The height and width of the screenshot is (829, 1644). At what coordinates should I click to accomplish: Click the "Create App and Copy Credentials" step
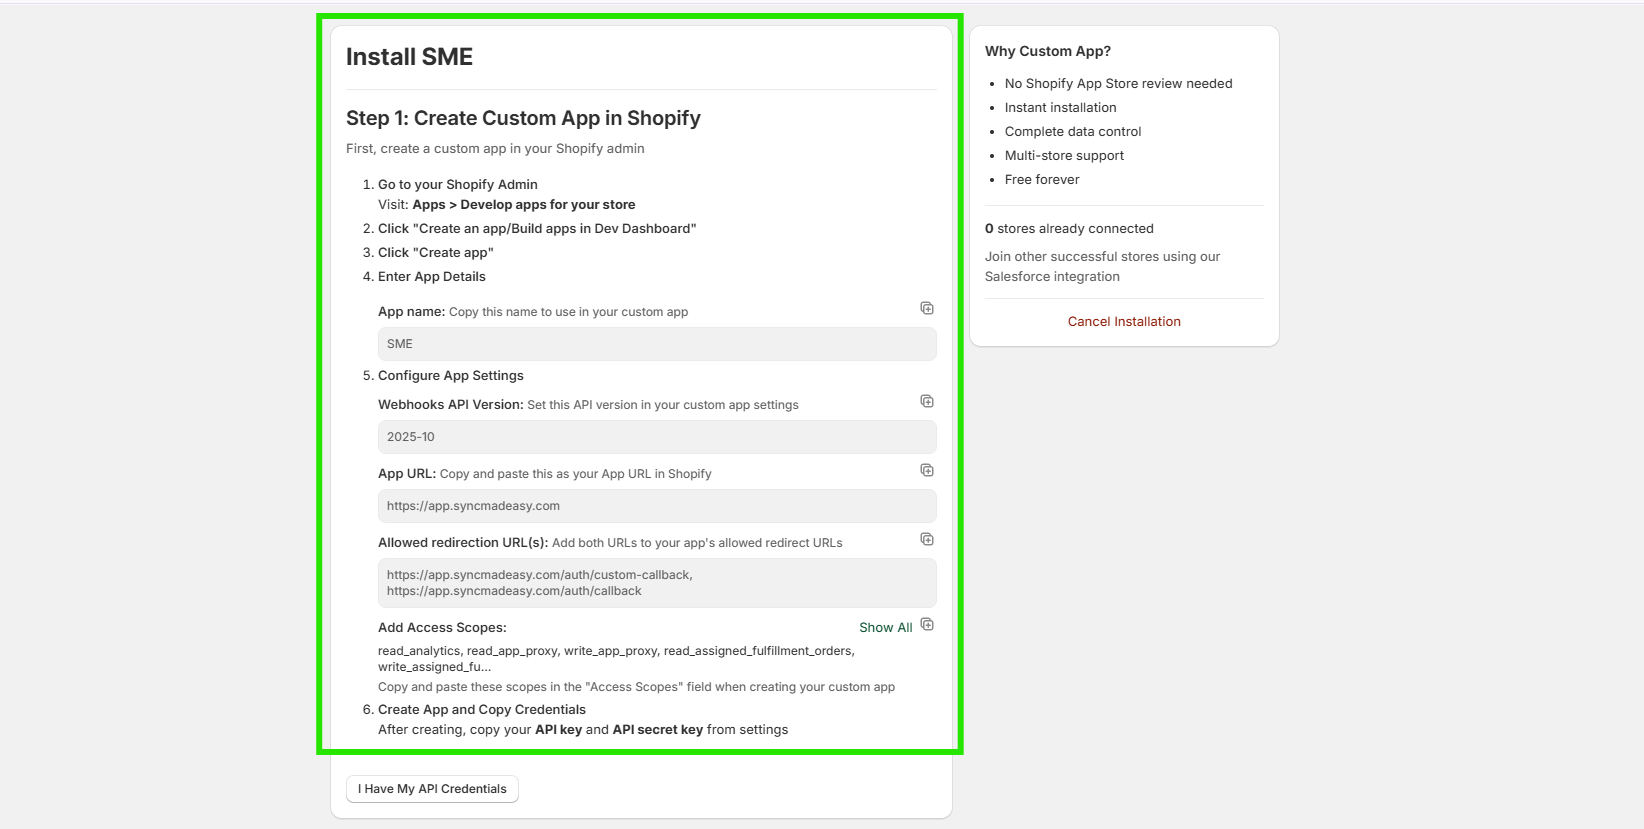[482, 710]
